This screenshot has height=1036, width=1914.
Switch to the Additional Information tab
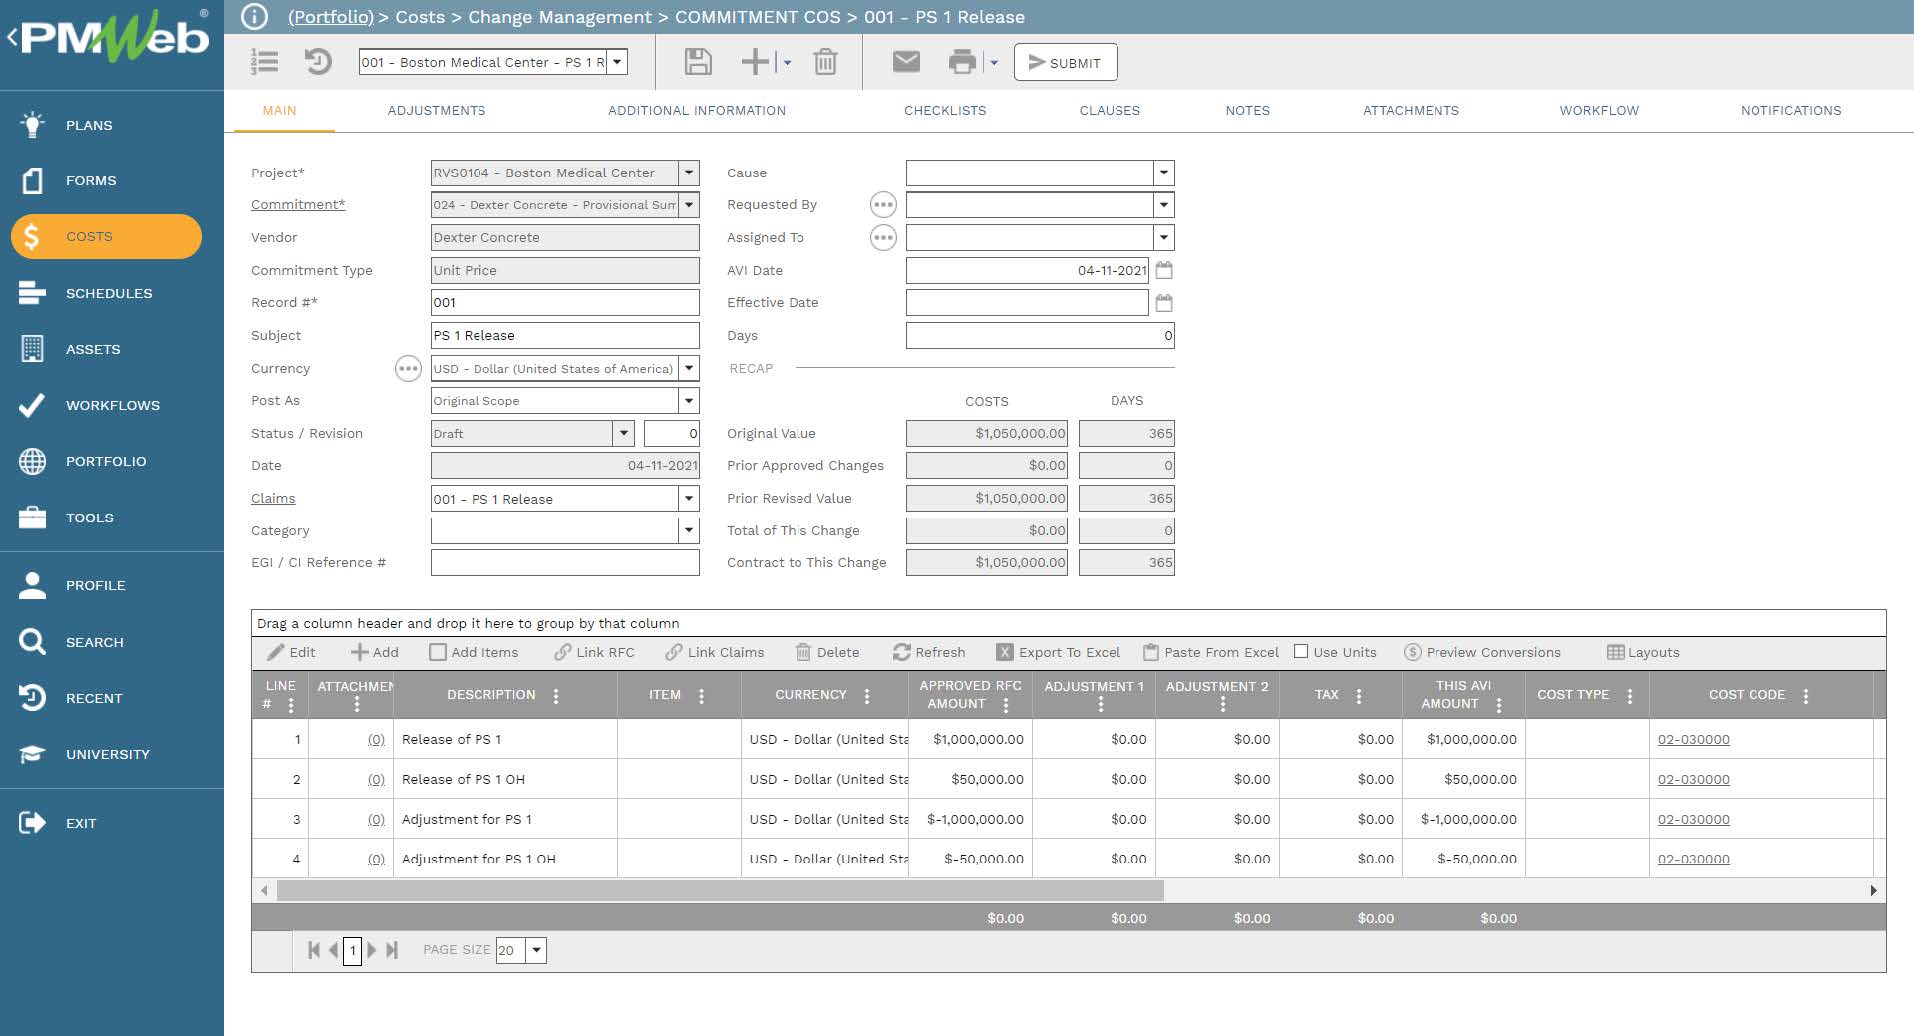point(697,111)
